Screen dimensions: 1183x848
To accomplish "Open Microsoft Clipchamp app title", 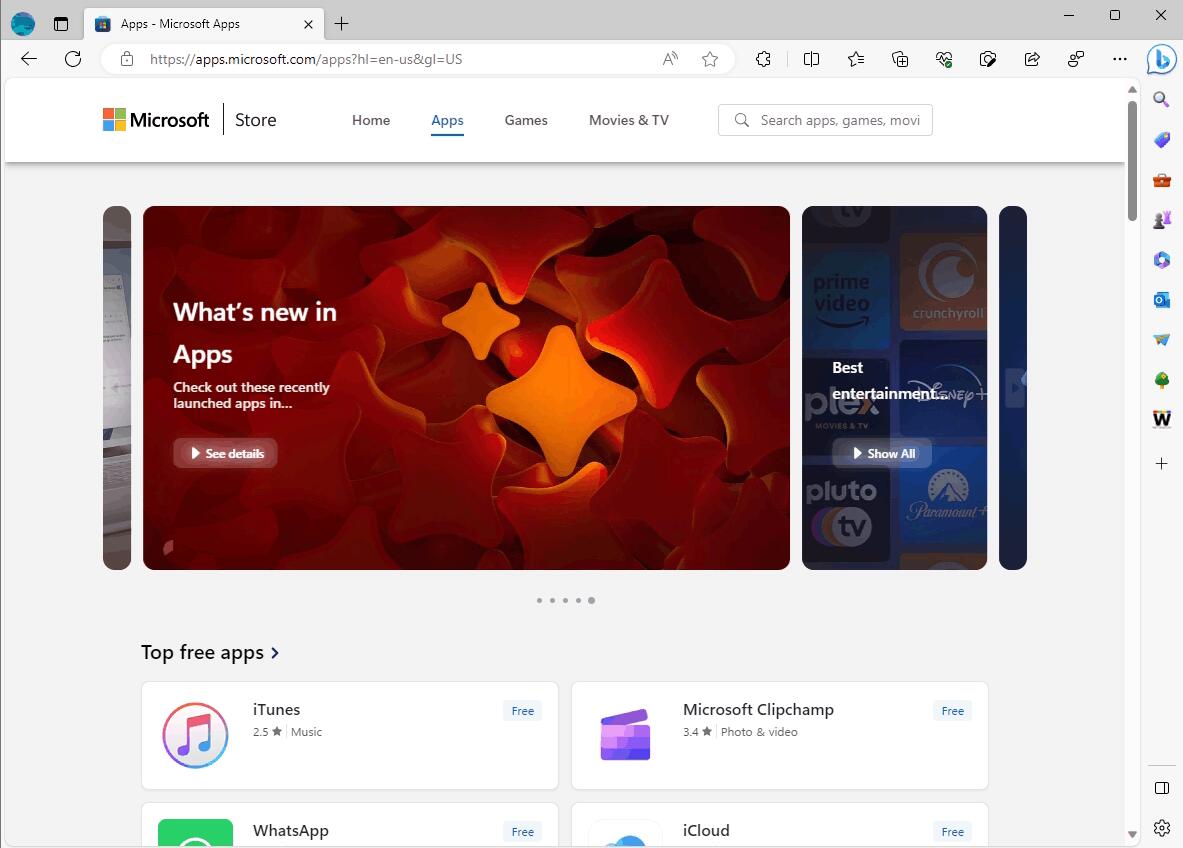I will pyautogui.click(x=758, y=709).
